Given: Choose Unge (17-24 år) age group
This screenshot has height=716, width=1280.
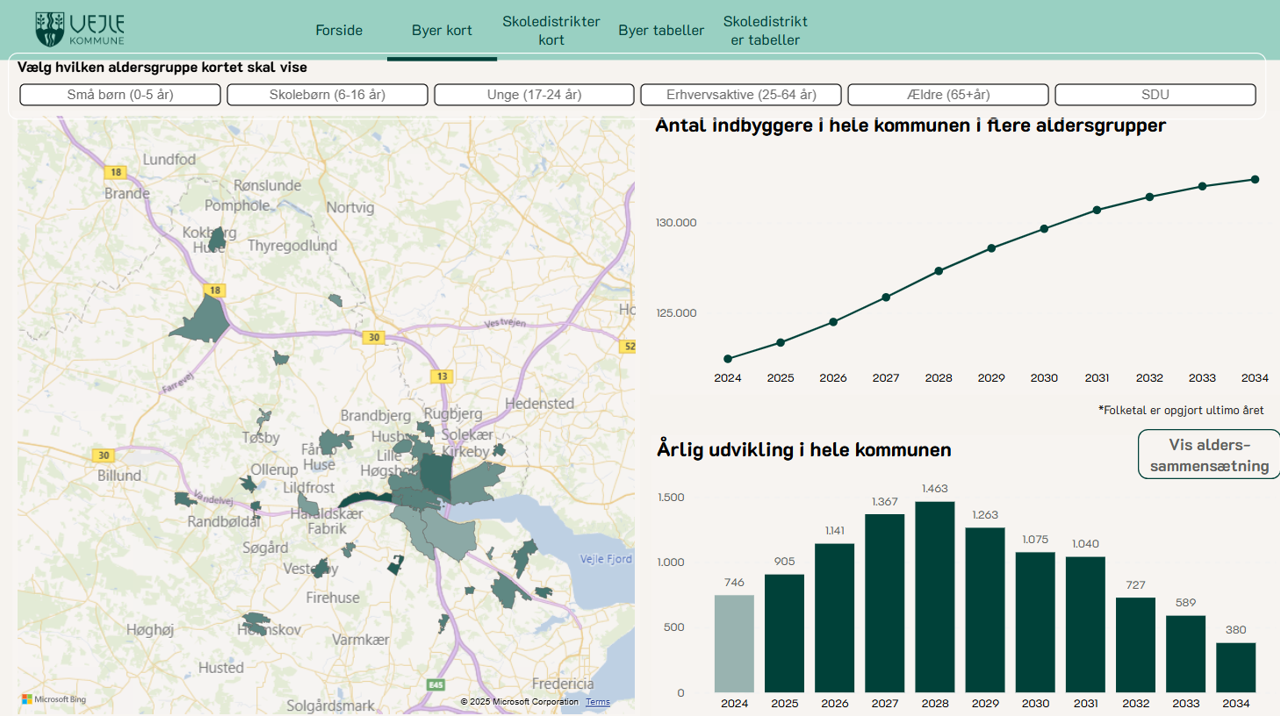Looking at the screenshot, I should point(534,95).
